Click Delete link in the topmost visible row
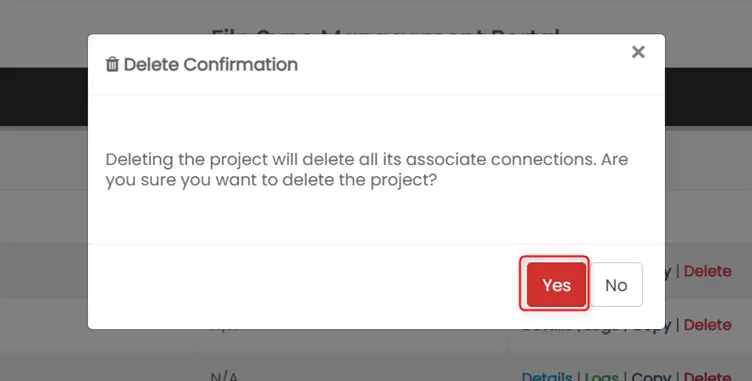Viewport: 752px width, 381px height. coord(707,271)
